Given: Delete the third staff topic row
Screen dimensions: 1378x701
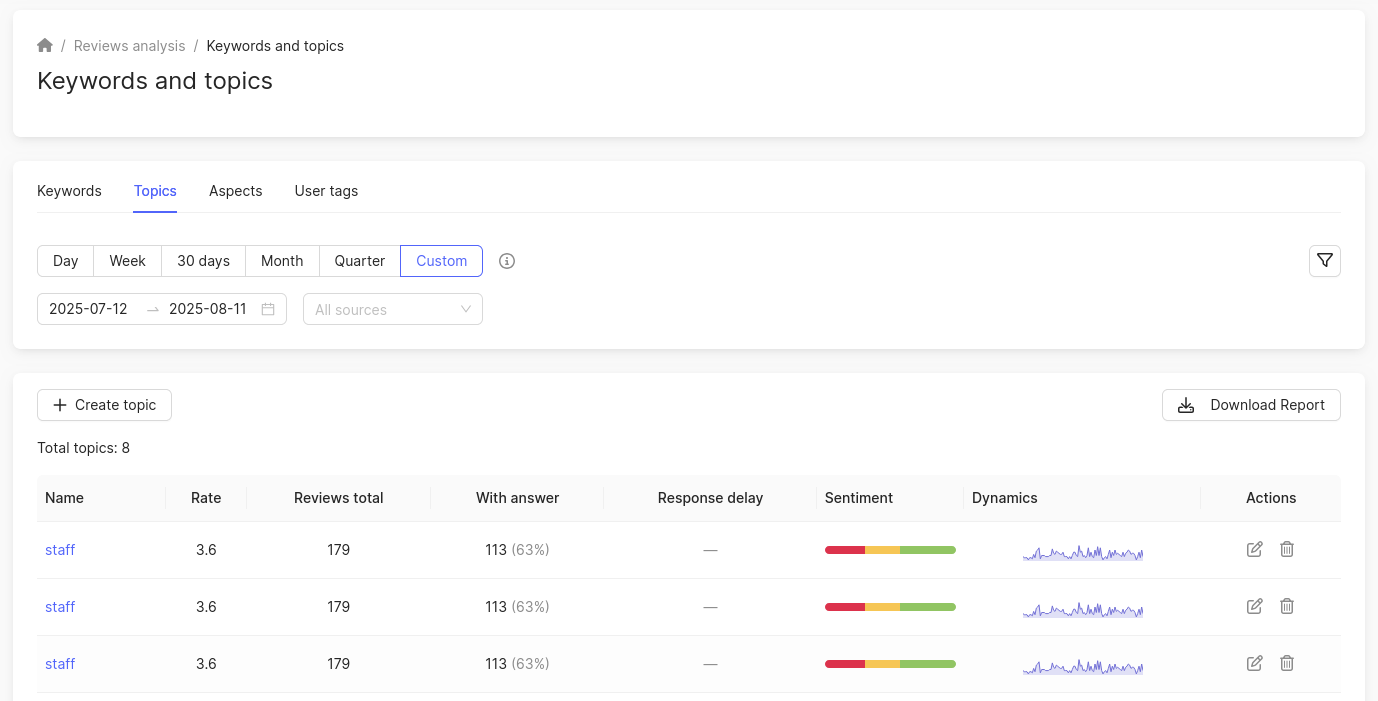Looking at the screenshot, I should click(1287, 663).
